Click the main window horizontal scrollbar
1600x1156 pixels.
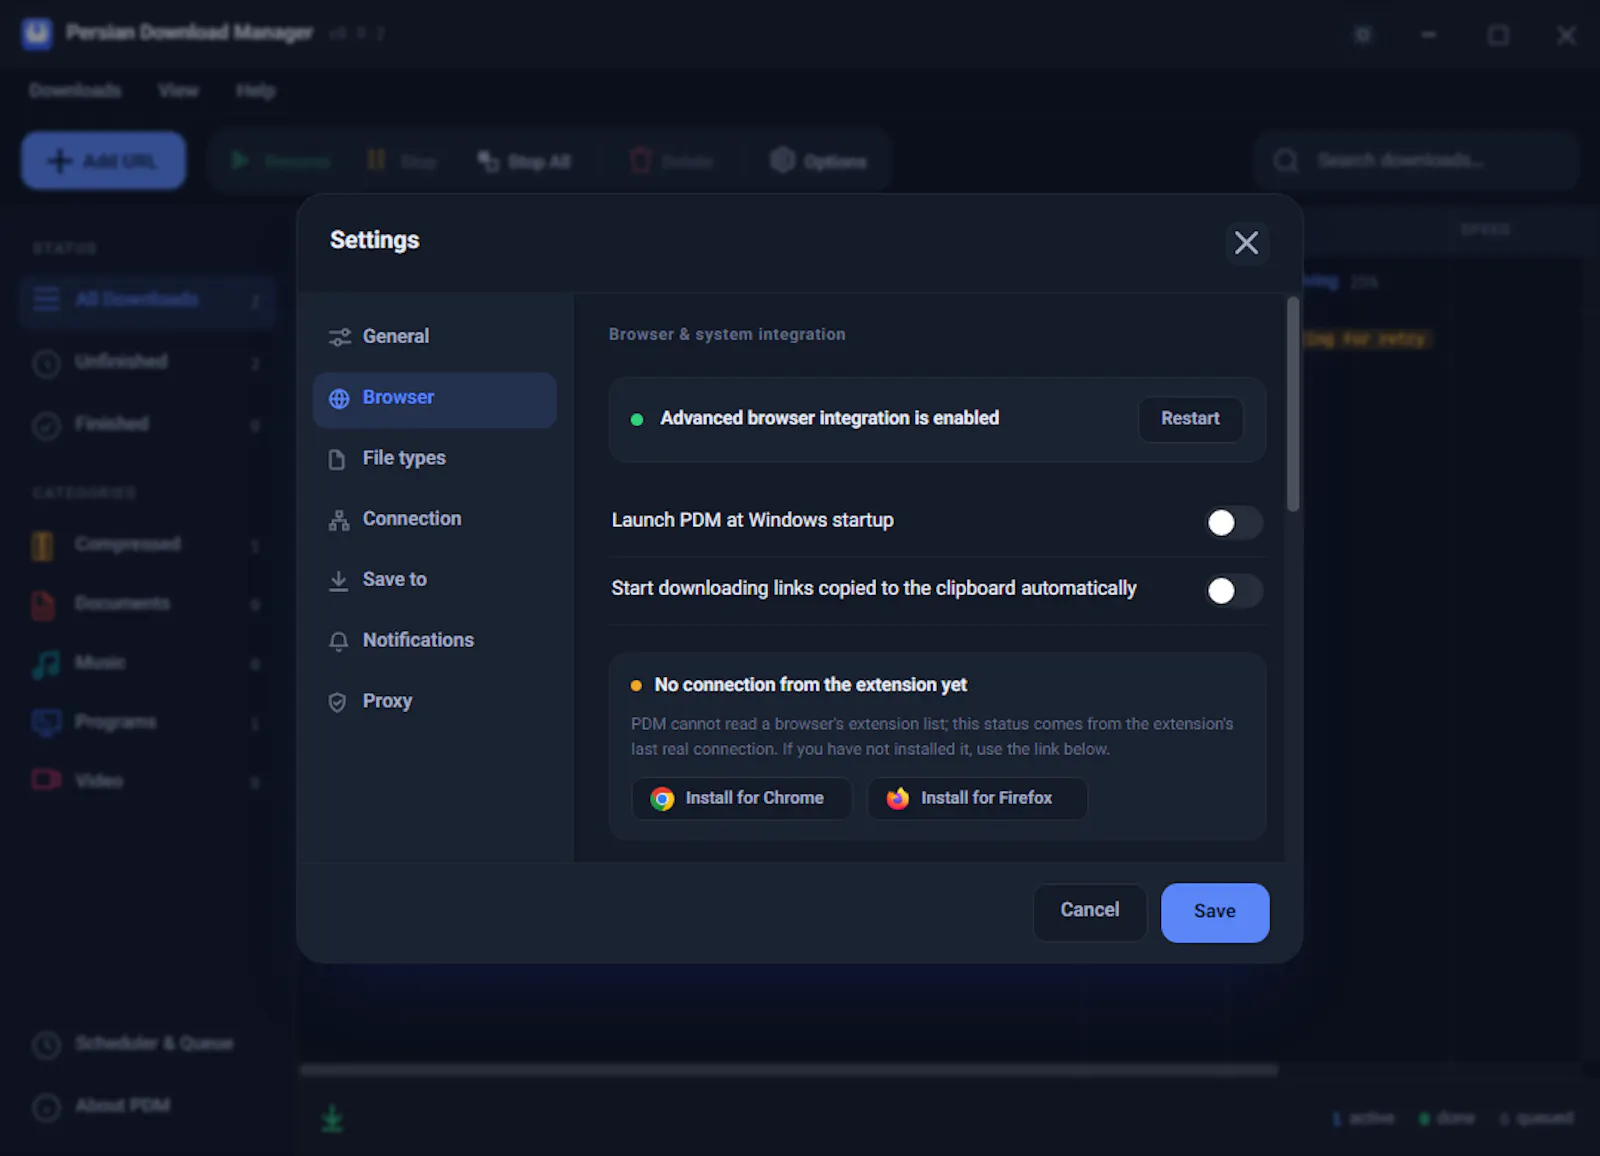[789, 1070]
